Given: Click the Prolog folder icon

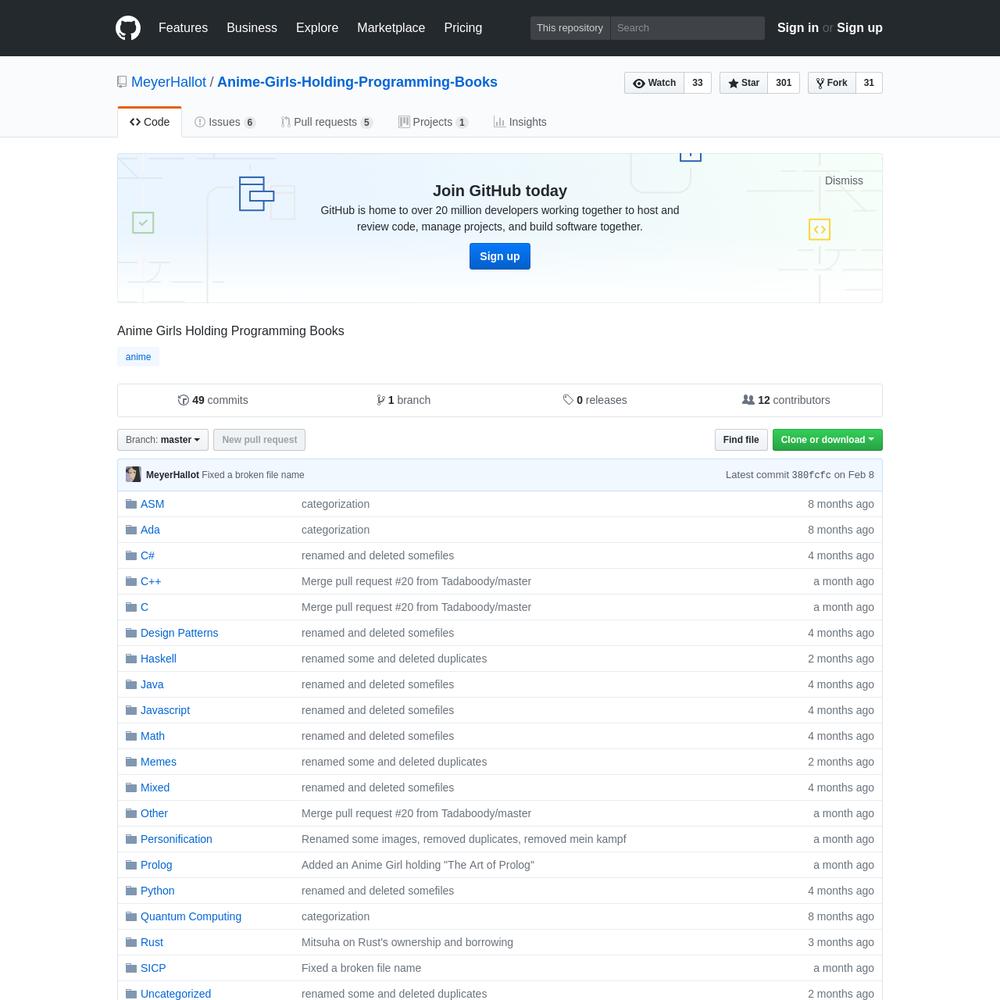Looking at the screenshot, I should coord(131,865).
